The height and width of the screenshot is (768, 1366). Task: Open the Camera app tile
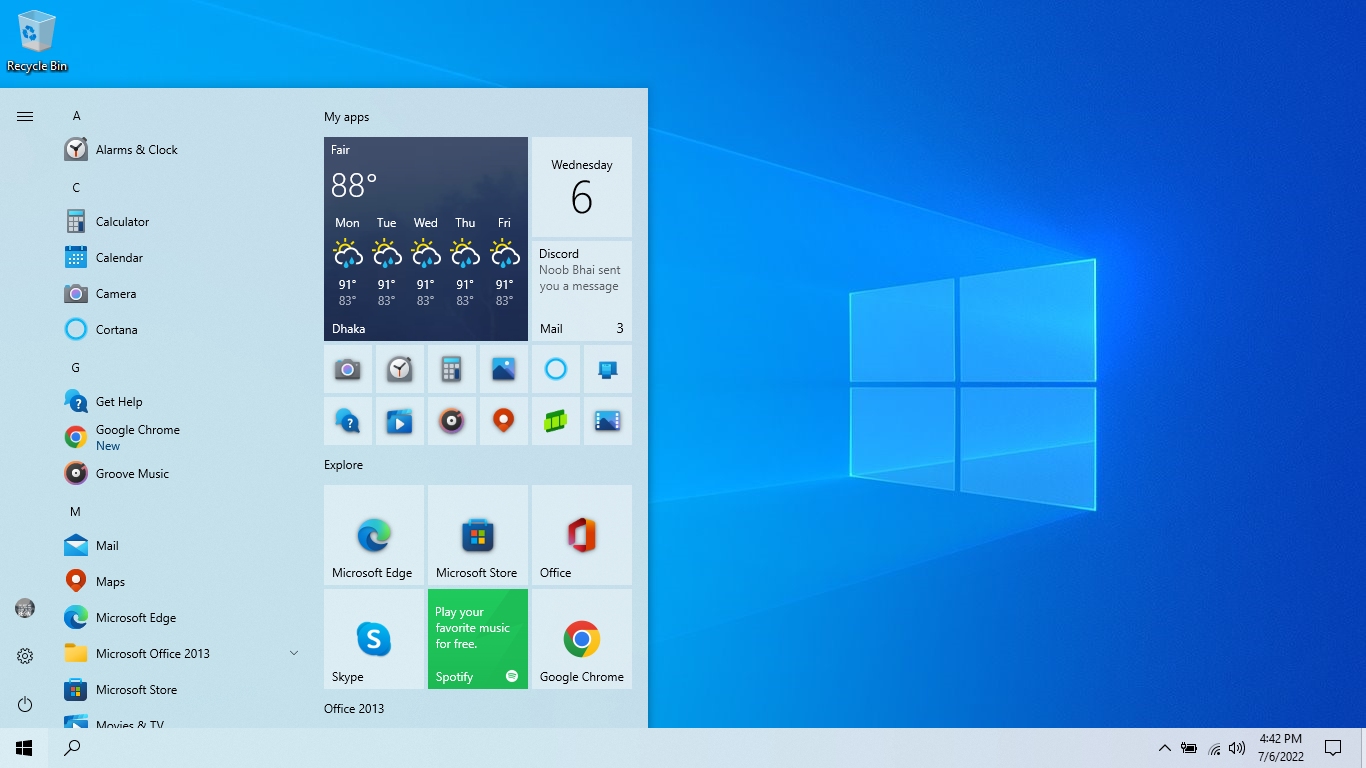point(347,369)
